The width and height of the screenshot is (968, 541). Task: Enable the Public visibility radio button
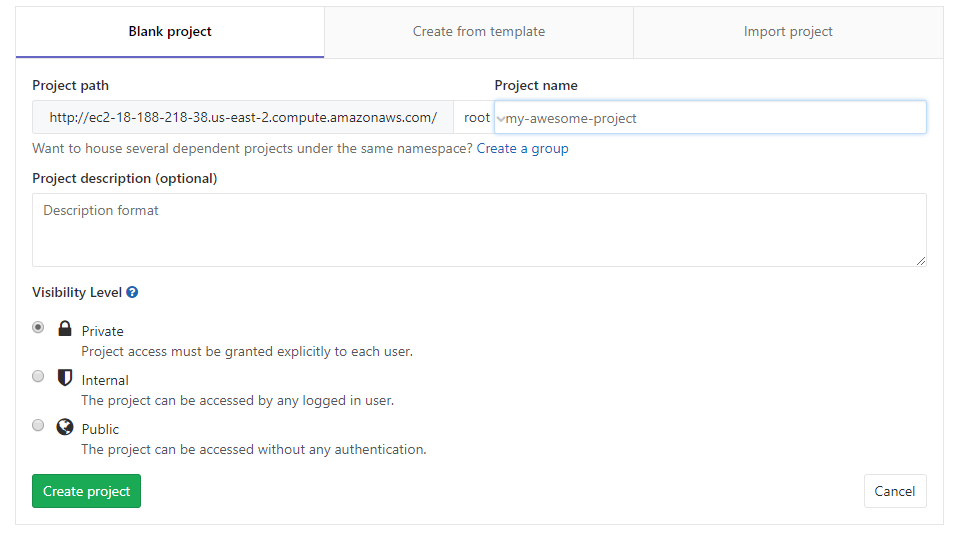(x=38, y=425)
